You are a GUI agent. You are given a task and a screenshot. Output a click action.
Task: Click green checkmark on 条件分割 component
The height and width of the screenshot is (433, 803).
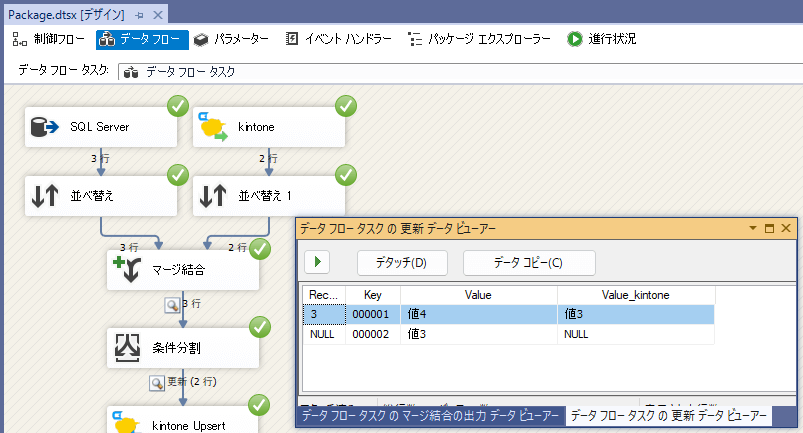tap(260, 327)
